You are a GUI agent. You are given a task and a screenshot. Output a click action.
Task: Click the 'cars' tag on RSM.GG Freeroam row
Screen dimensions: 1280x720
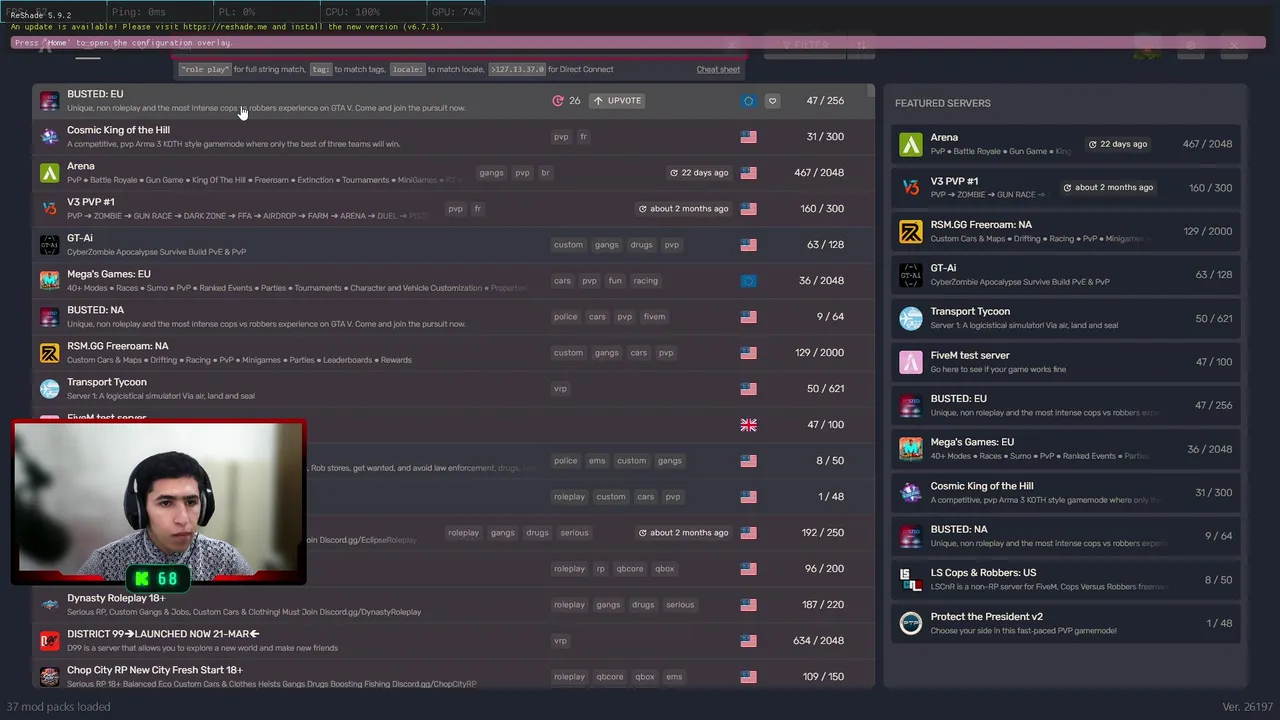[x=638, y=353]
